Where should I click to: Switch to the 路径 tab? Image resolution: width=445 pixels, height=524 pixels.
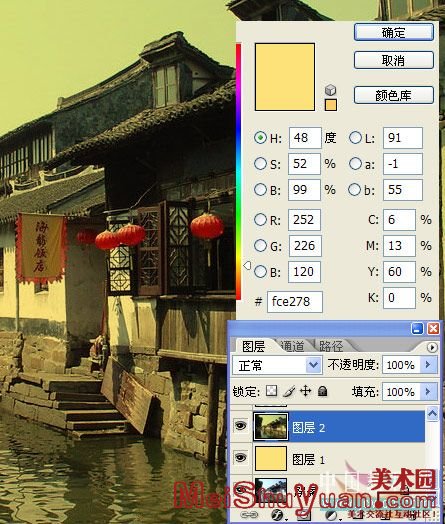point(331,347)
